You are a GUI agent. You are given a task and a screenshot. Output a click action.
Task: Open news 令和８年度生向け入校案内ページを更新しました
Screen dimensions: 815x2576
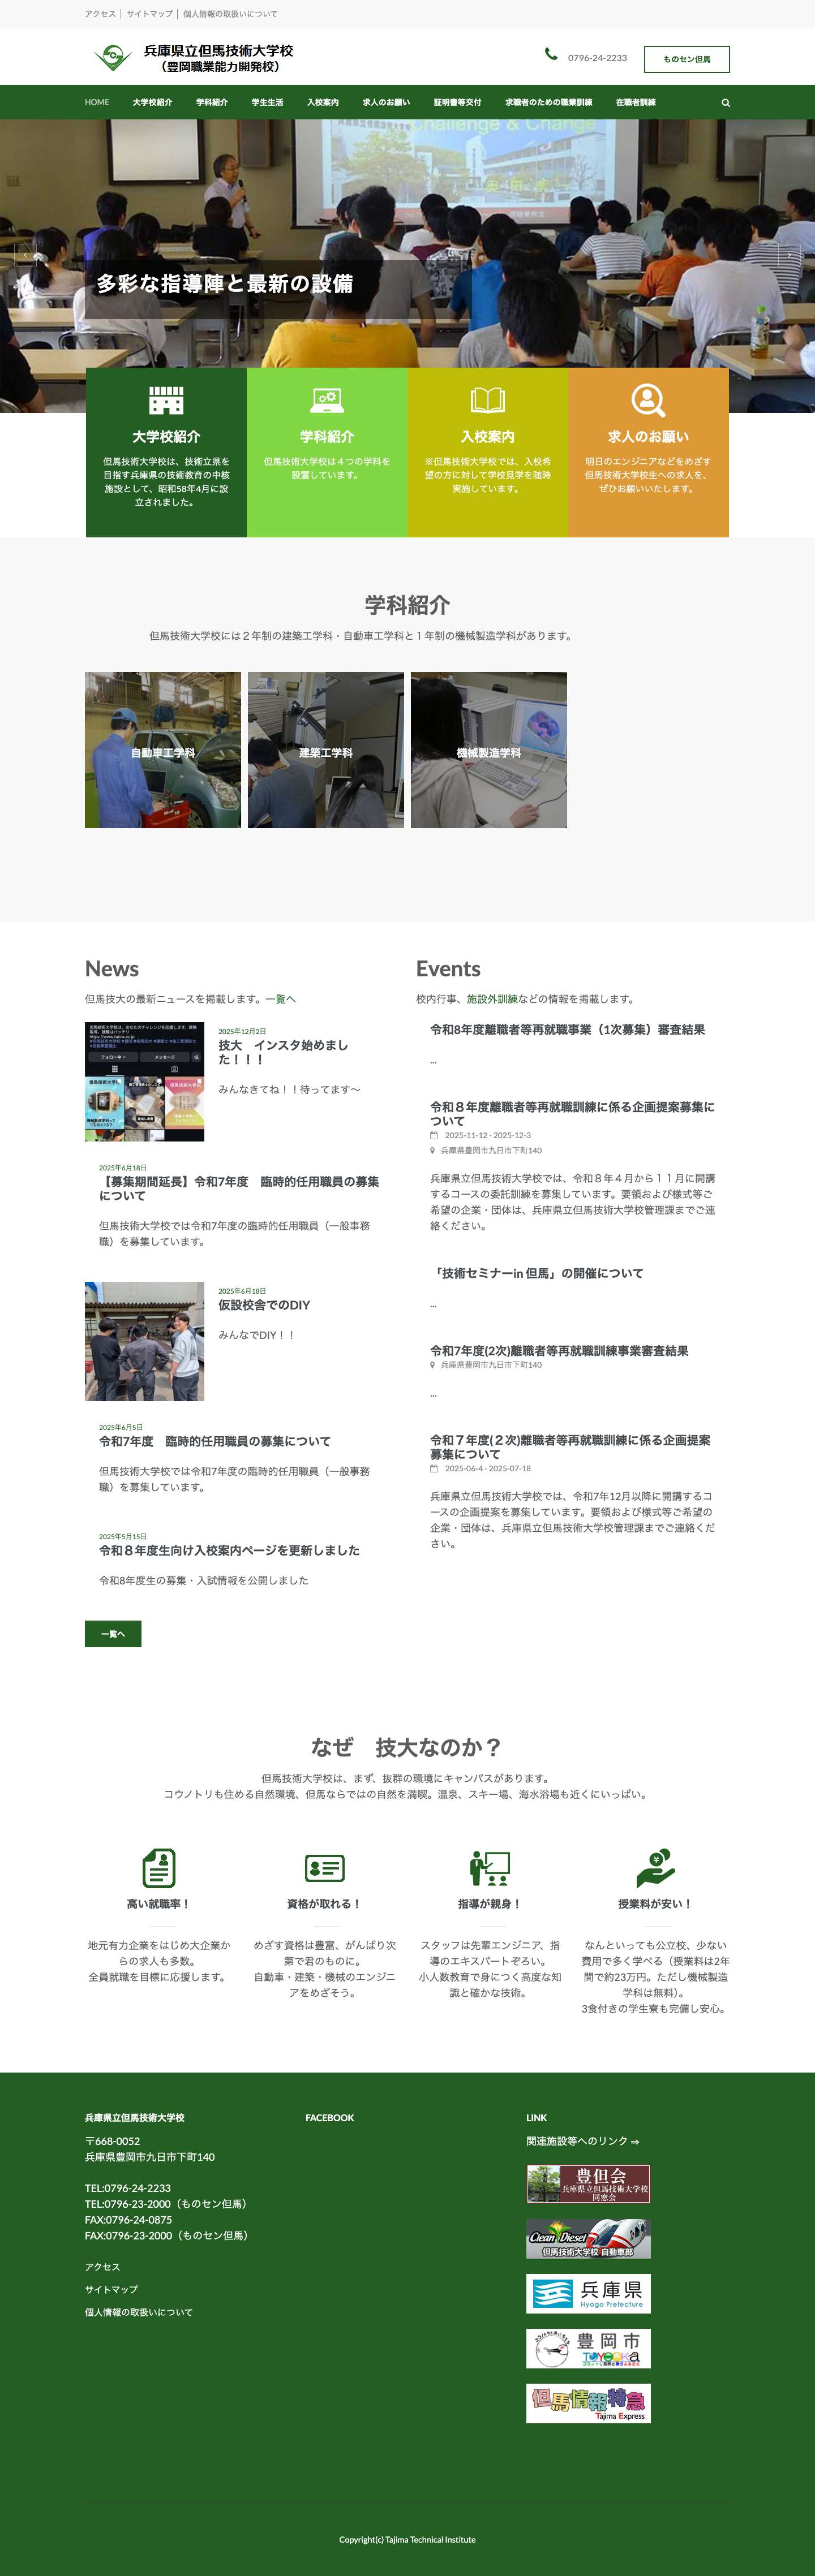tap(229, 1550)
